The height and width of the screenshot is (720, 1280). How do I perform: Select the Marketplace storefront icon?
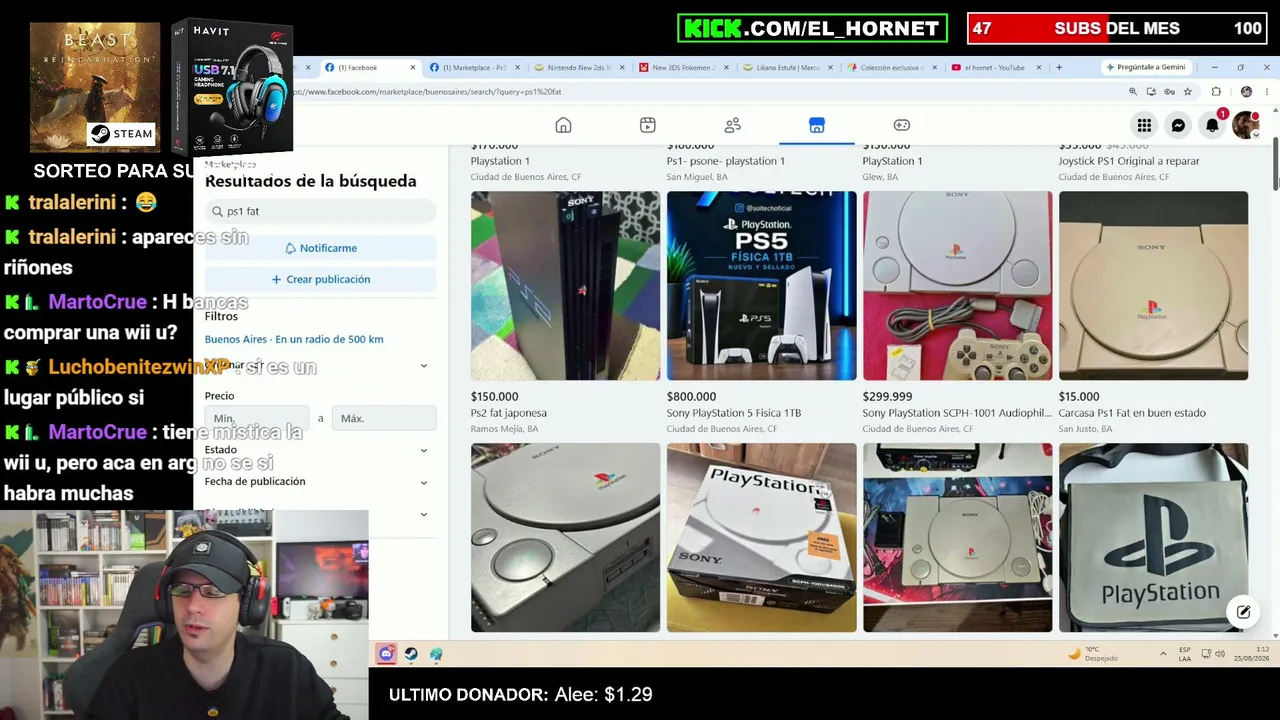coord(817,125)
